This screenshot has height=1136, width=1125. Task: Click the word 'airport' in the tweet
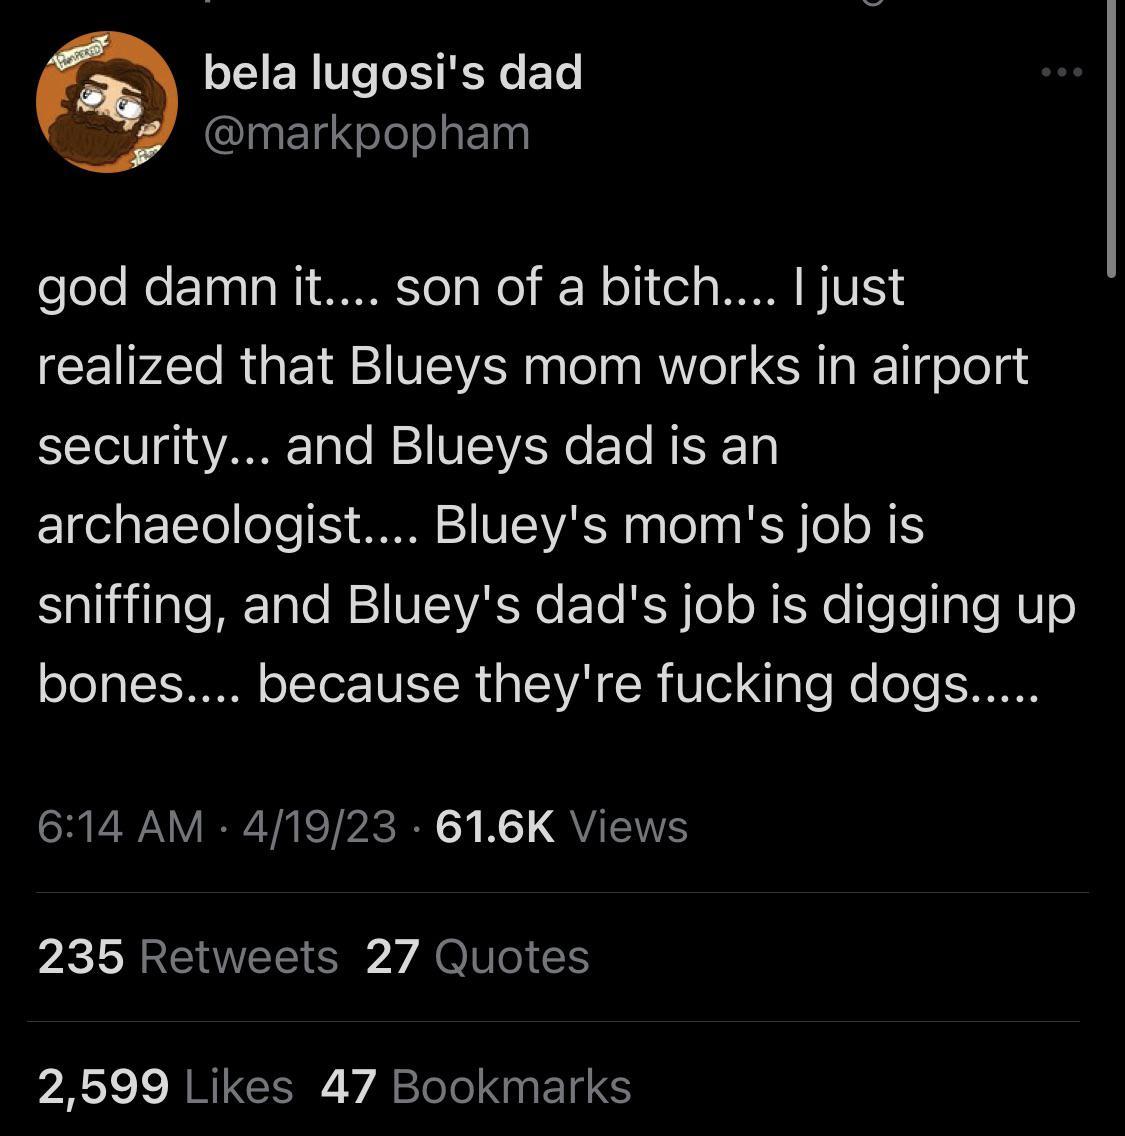950,366
